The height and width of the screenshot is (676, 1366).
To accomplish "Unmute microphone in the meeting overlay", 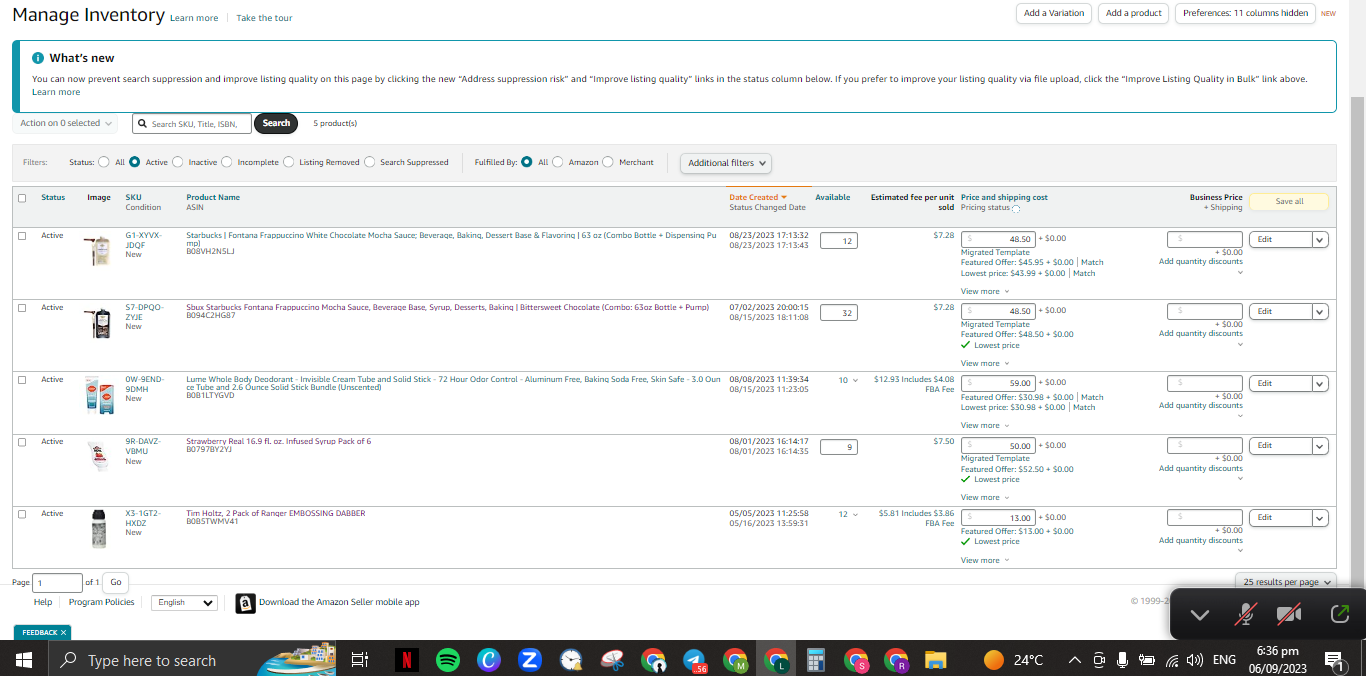I will (x=1245, y=614).
